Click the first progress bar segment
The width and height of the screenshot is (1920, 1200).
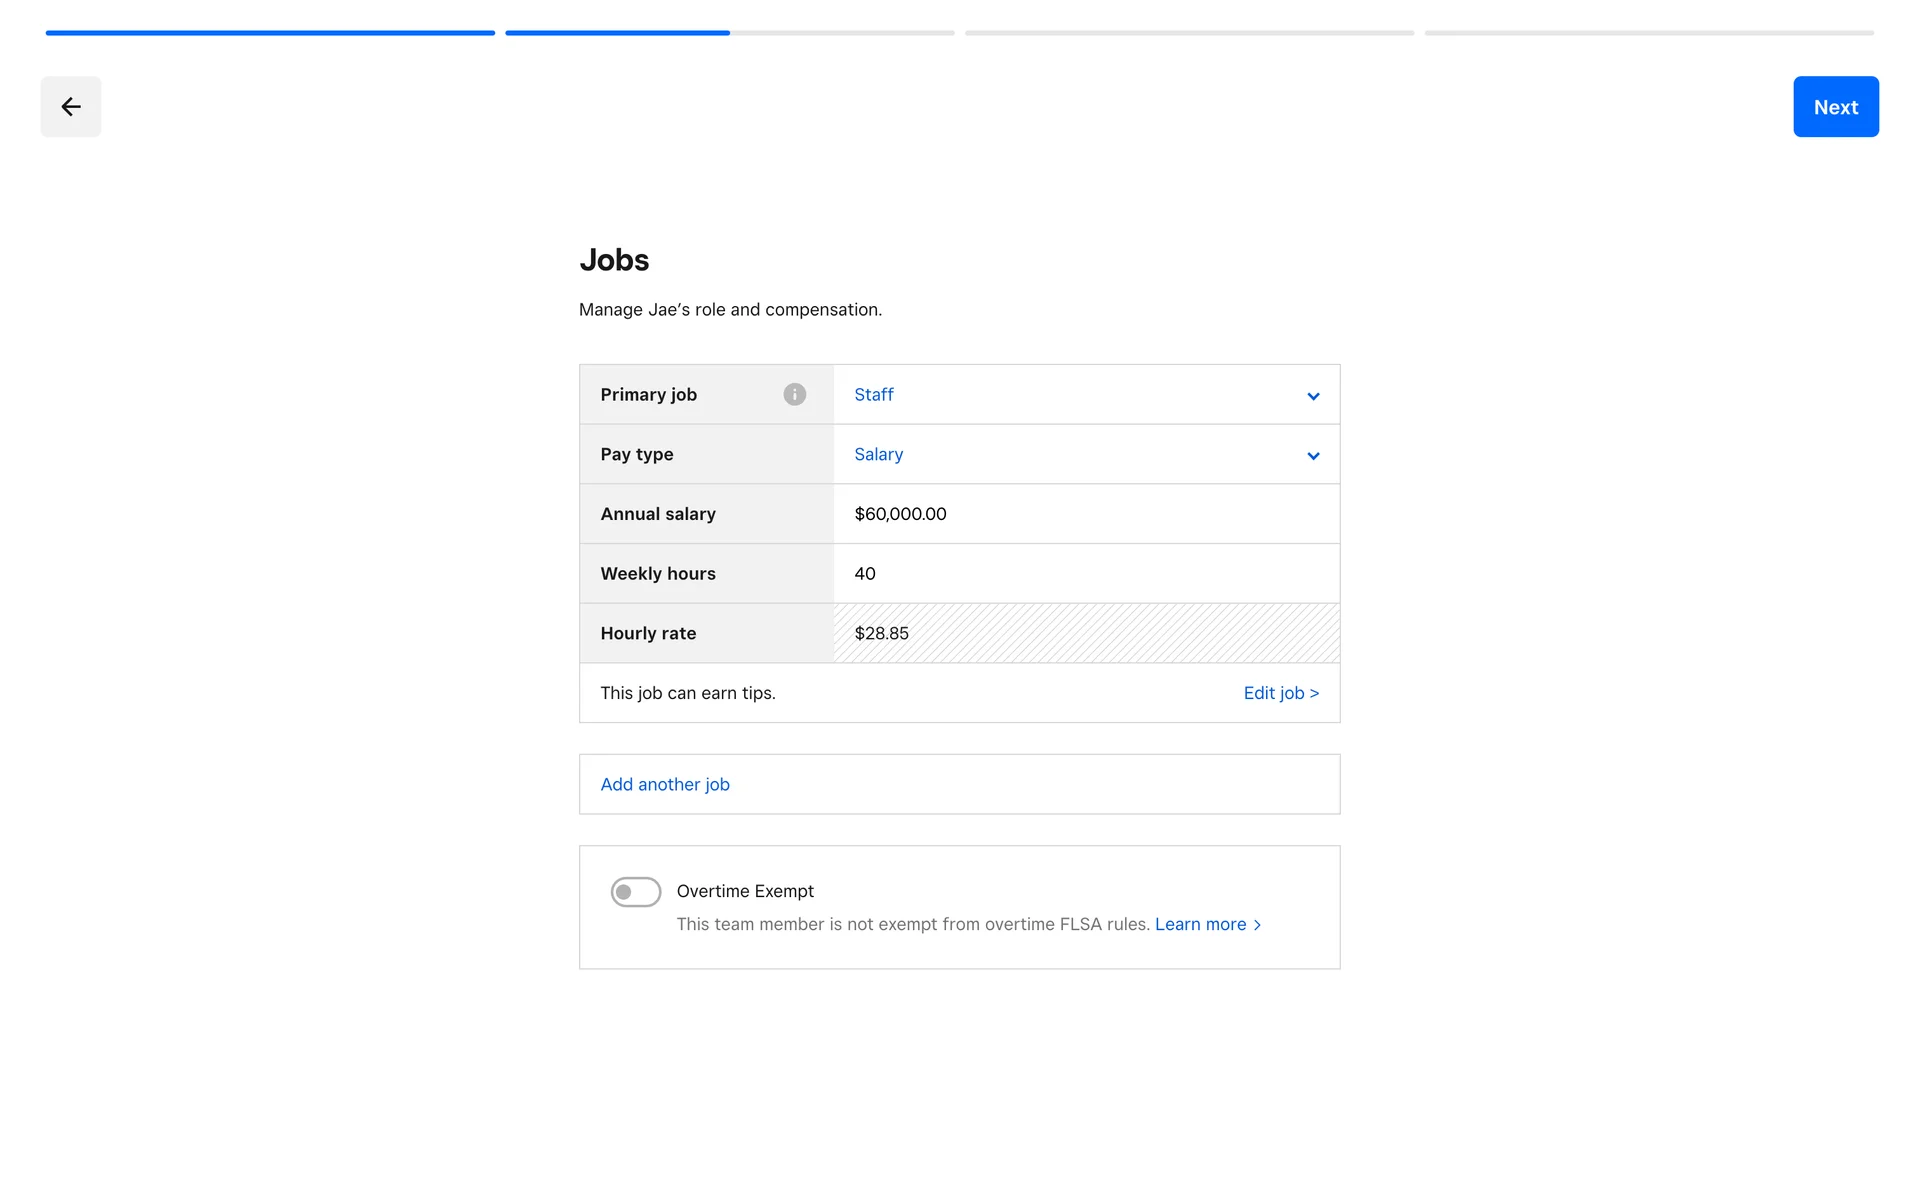pyautogui.click(x=270, y=33)
